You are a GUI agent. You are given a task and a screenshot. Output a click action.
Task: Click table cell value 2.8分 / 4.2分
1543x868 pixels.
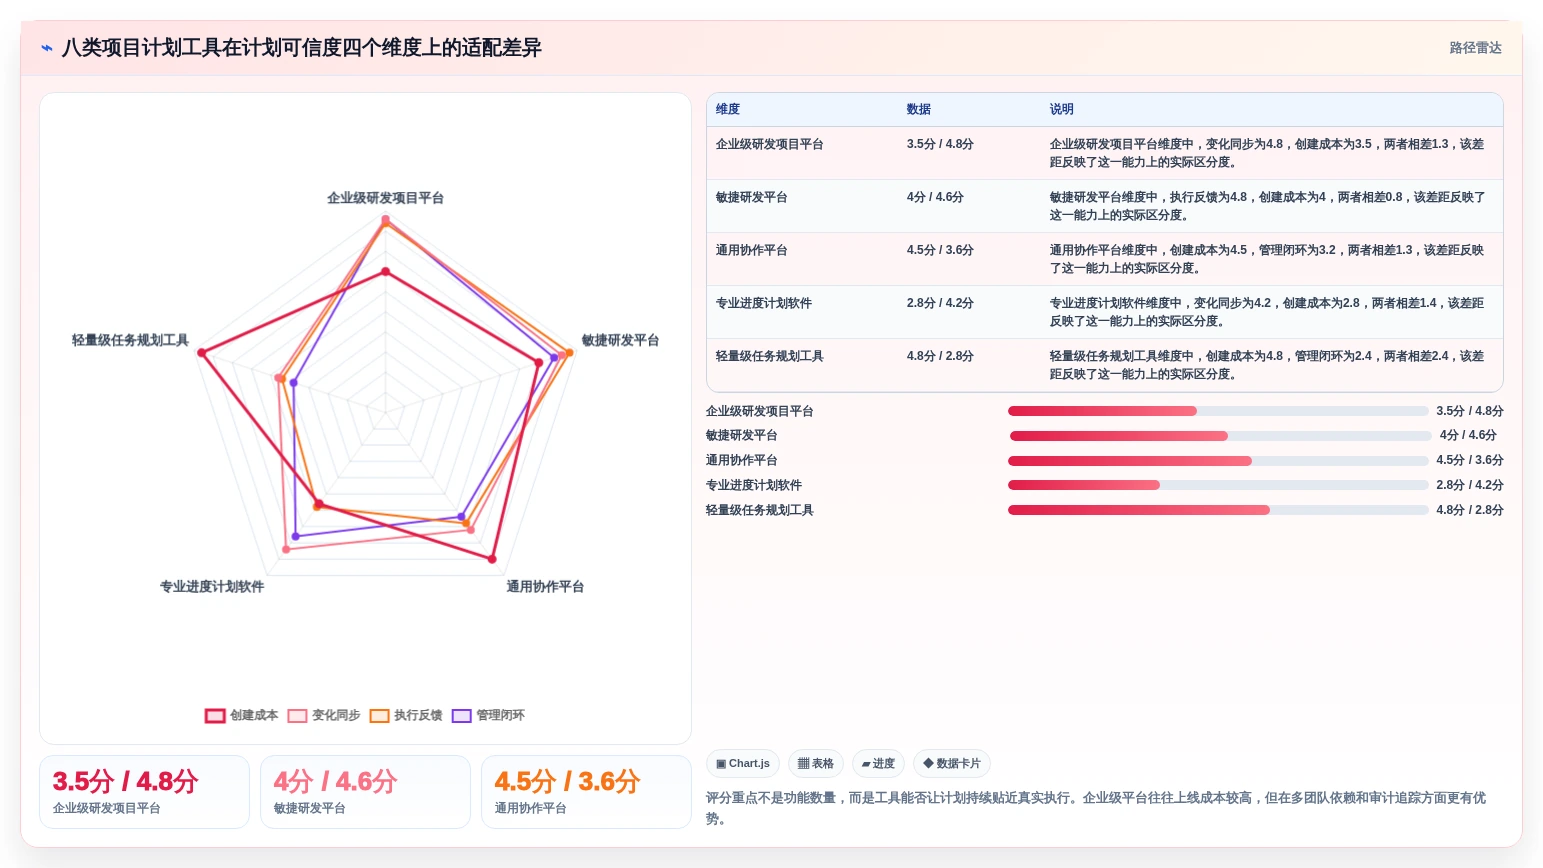point(940,304)
